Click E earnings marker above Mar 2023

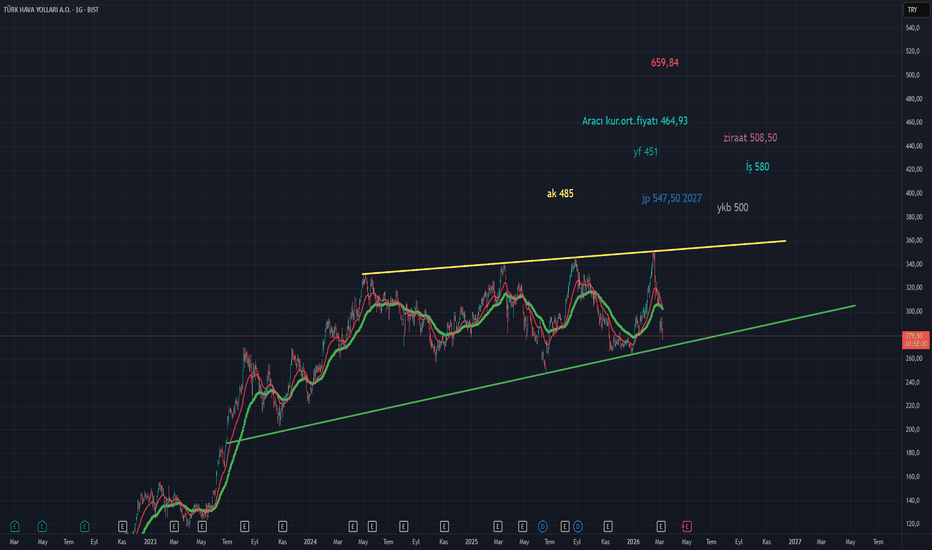(174, 526)
